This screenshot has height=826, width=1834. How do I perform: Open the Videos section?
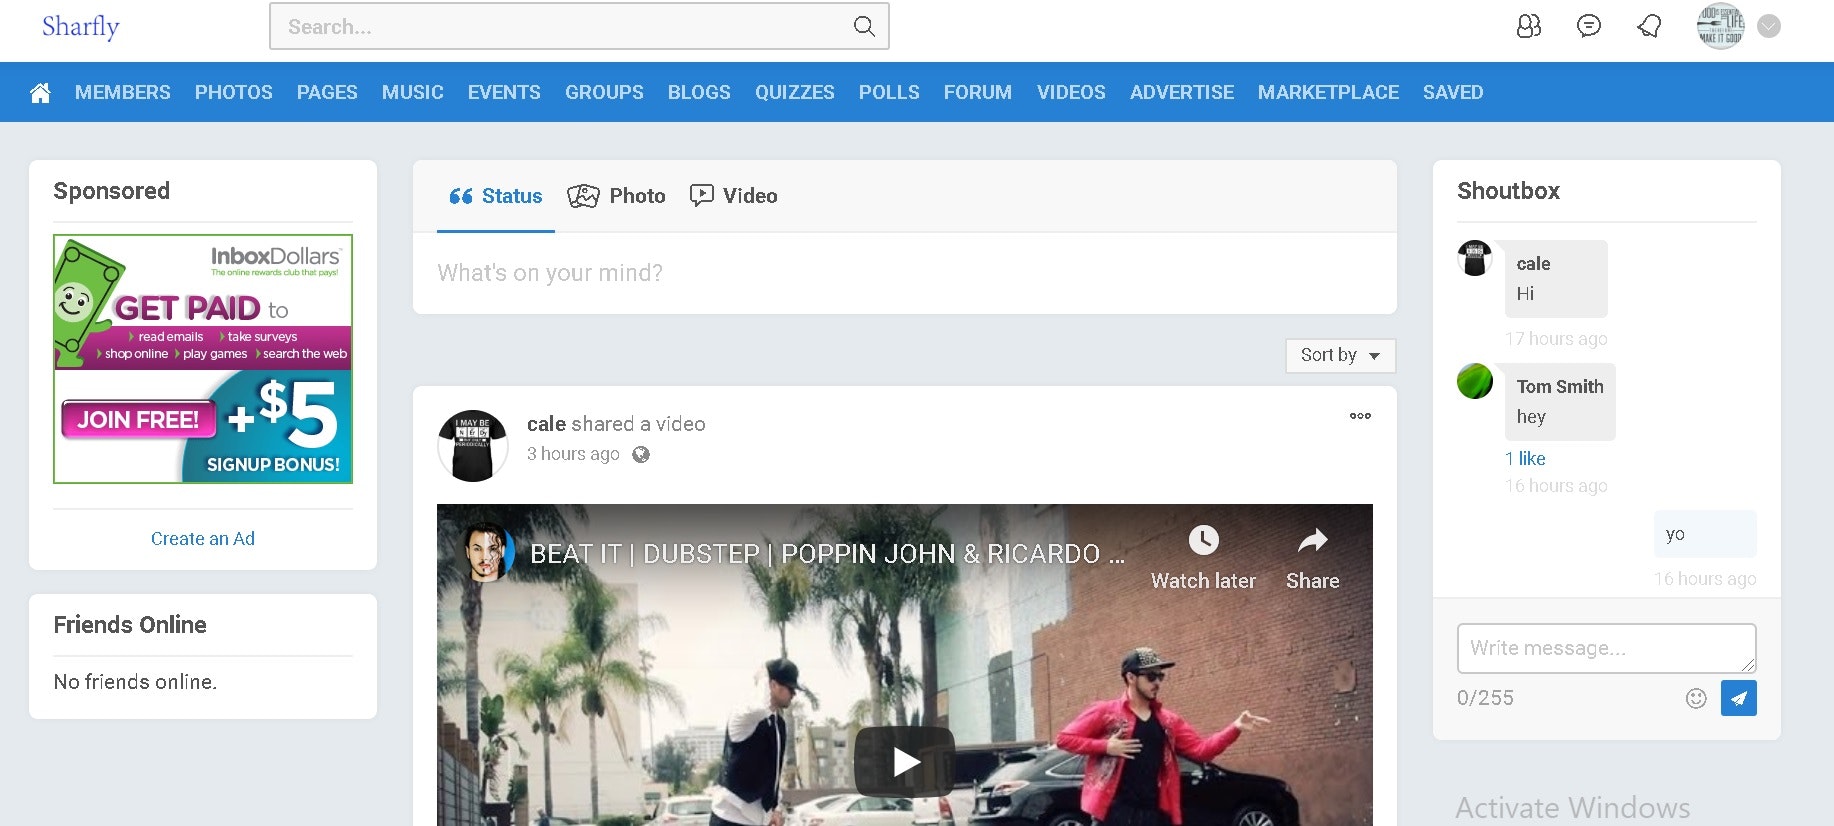coord(1071,92)
